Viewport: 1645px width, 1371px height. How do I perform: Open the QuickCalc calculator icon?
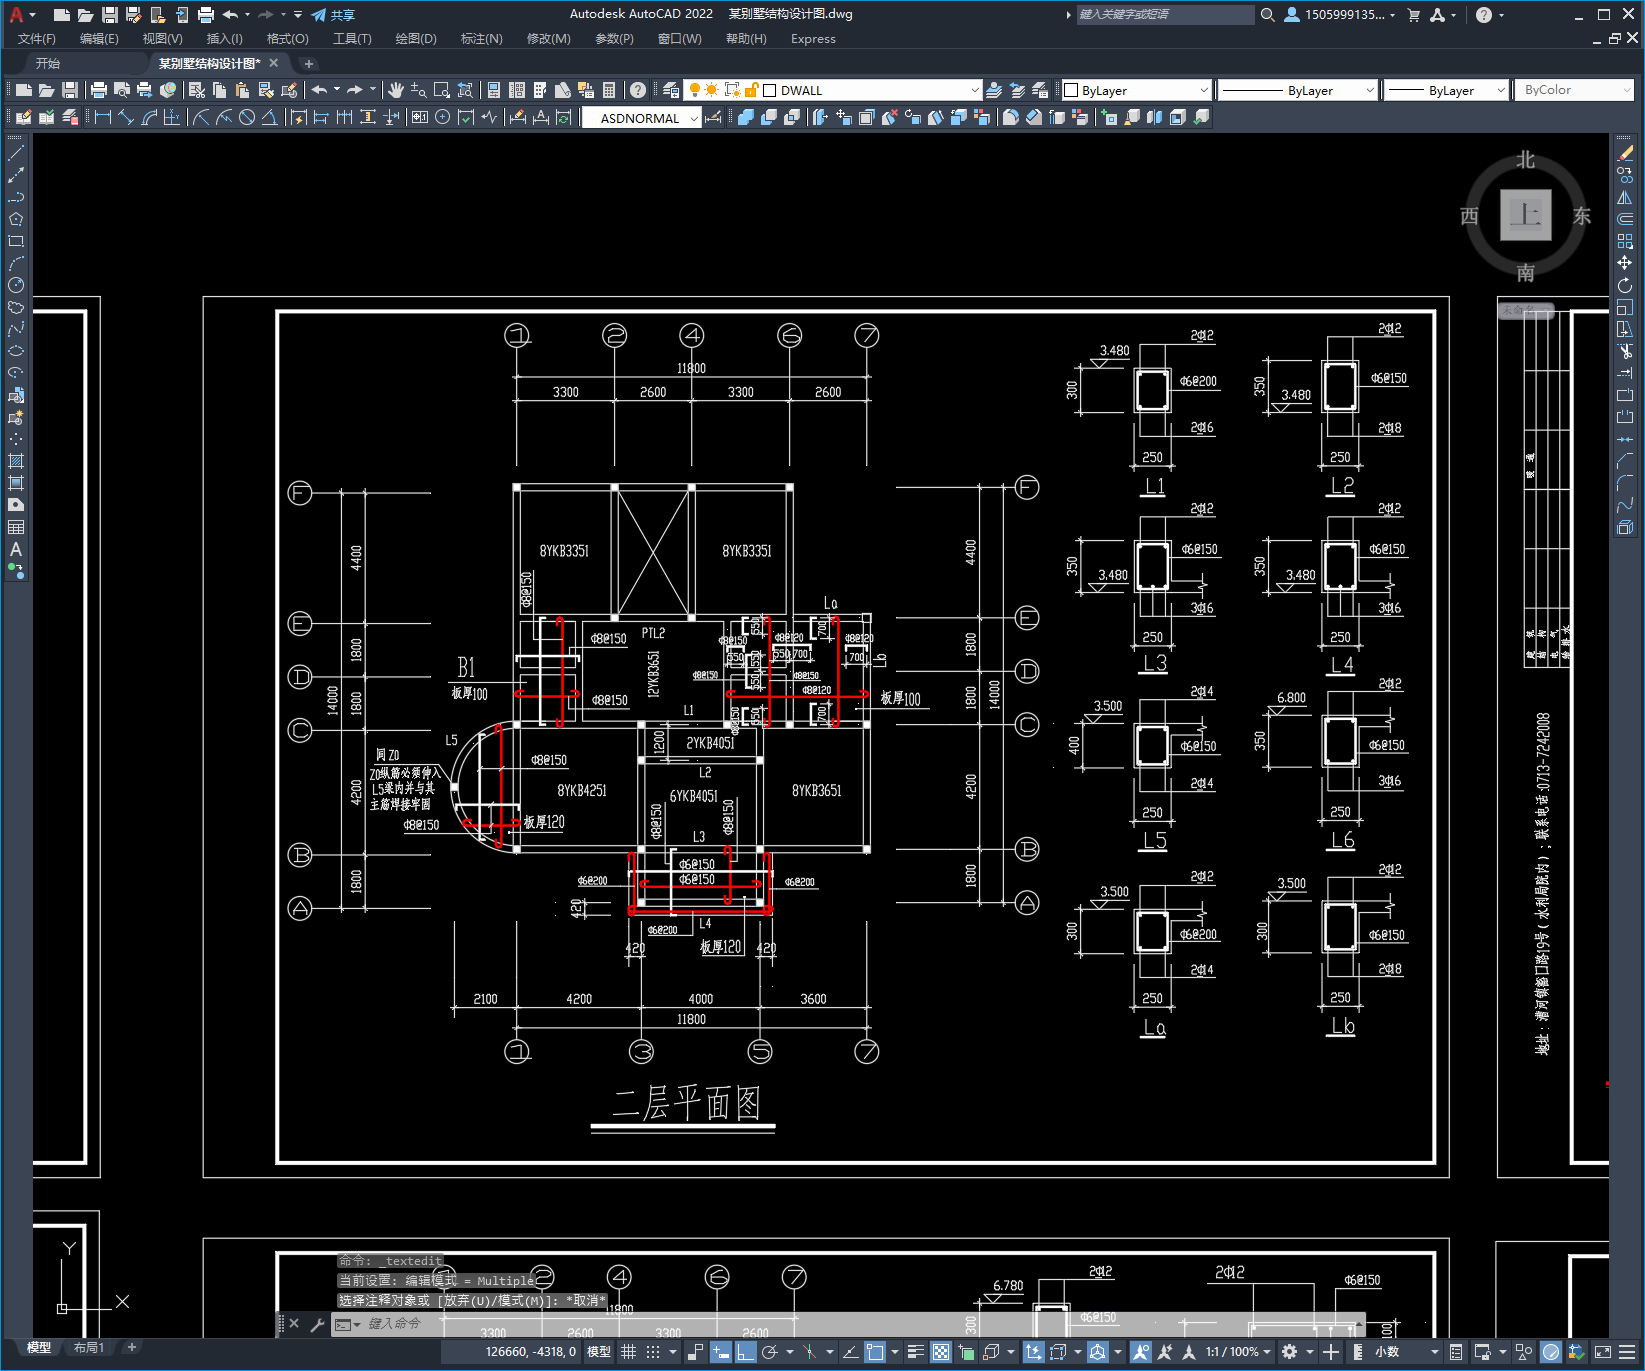point(609,90)
